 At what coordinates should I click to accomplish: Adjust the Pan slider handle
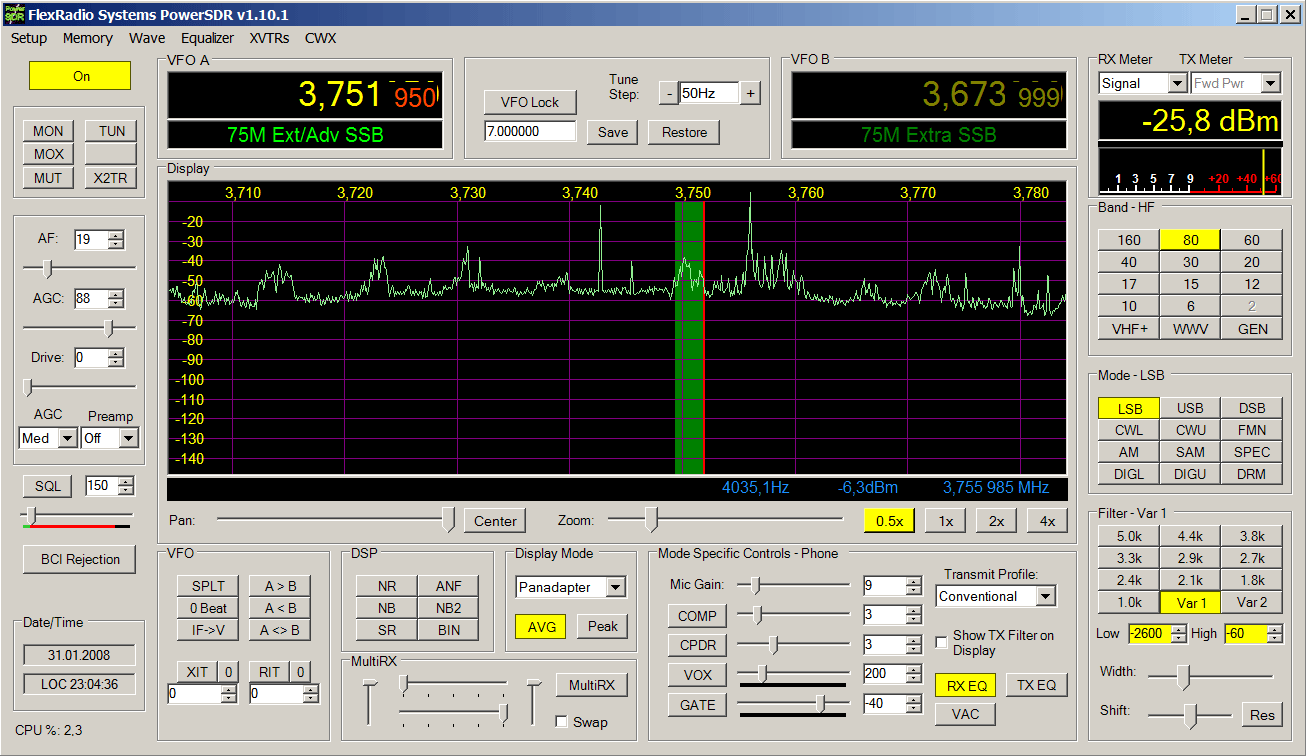point(448,519)
